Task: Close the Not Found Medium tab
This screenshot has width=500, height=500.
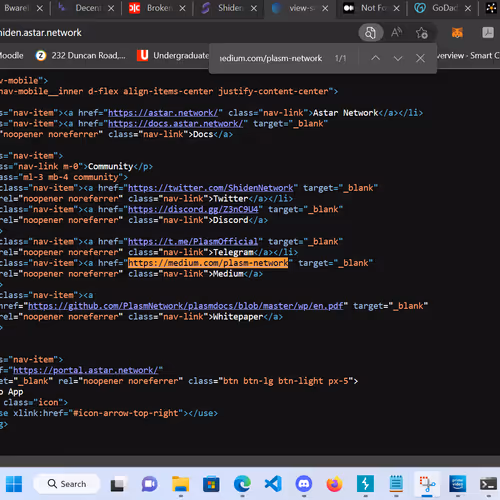Action: pos(396,8)
